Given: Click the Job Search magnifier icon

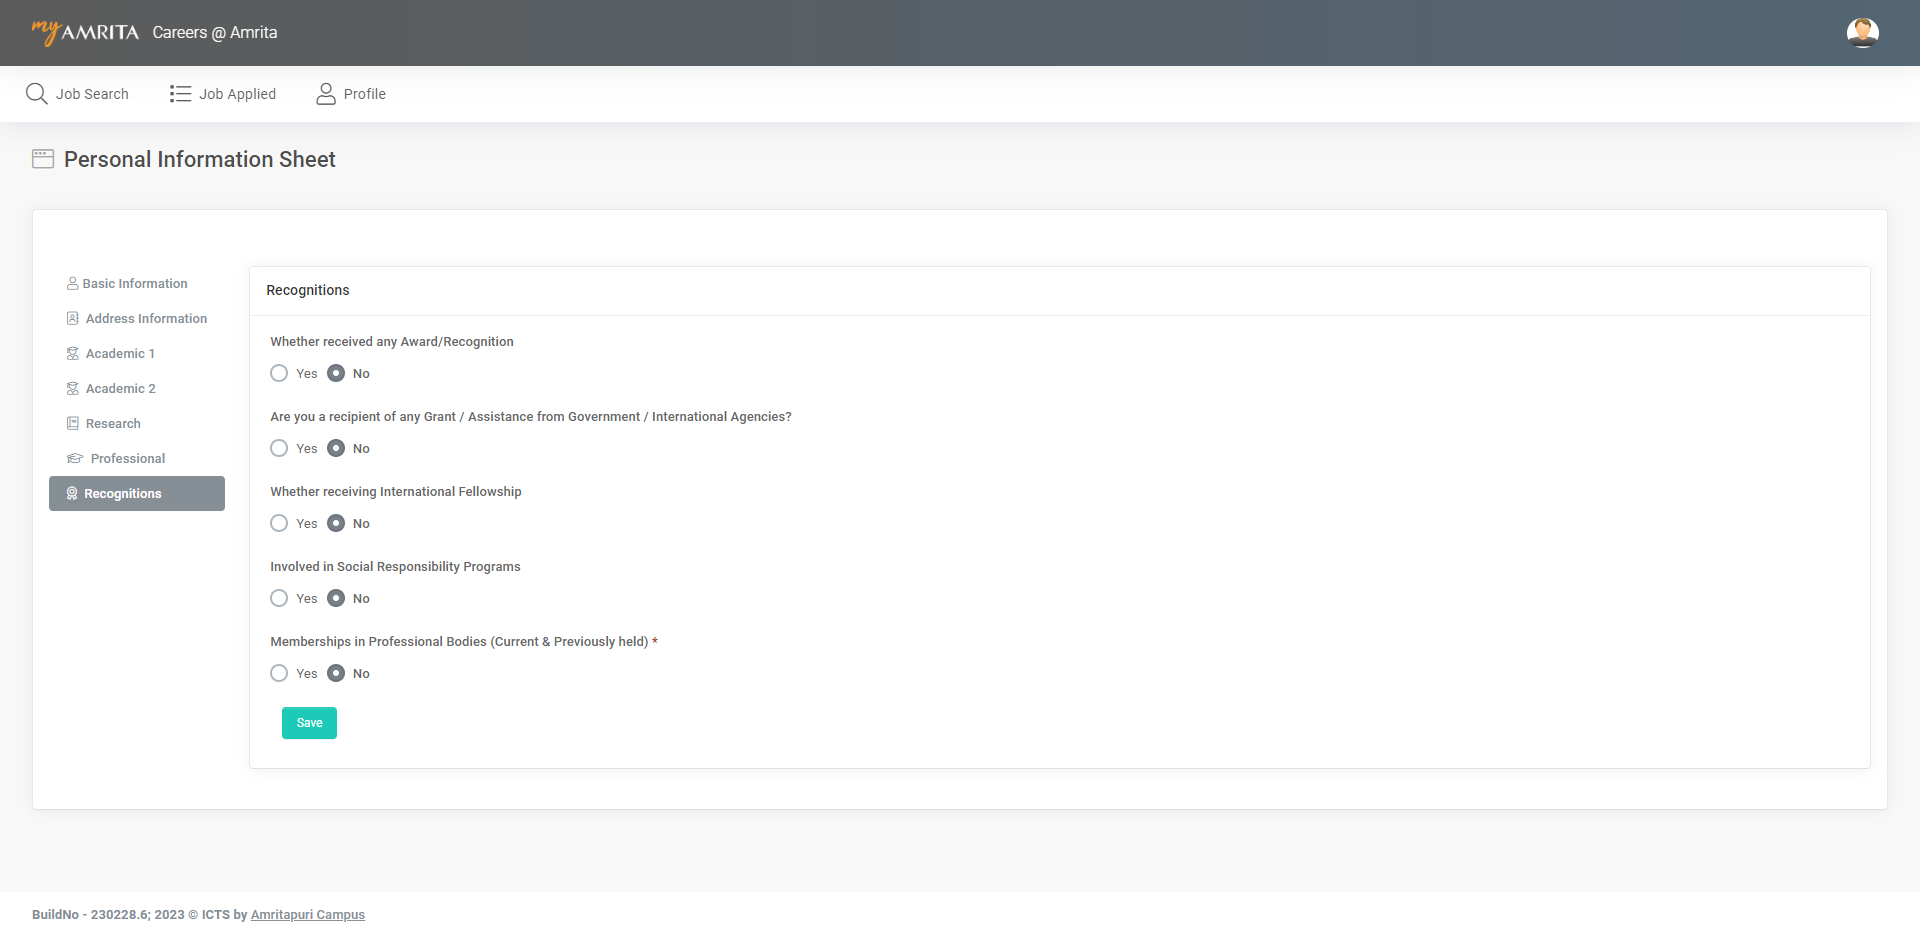Looking at the screenshot, I should (x=37, y=94).
